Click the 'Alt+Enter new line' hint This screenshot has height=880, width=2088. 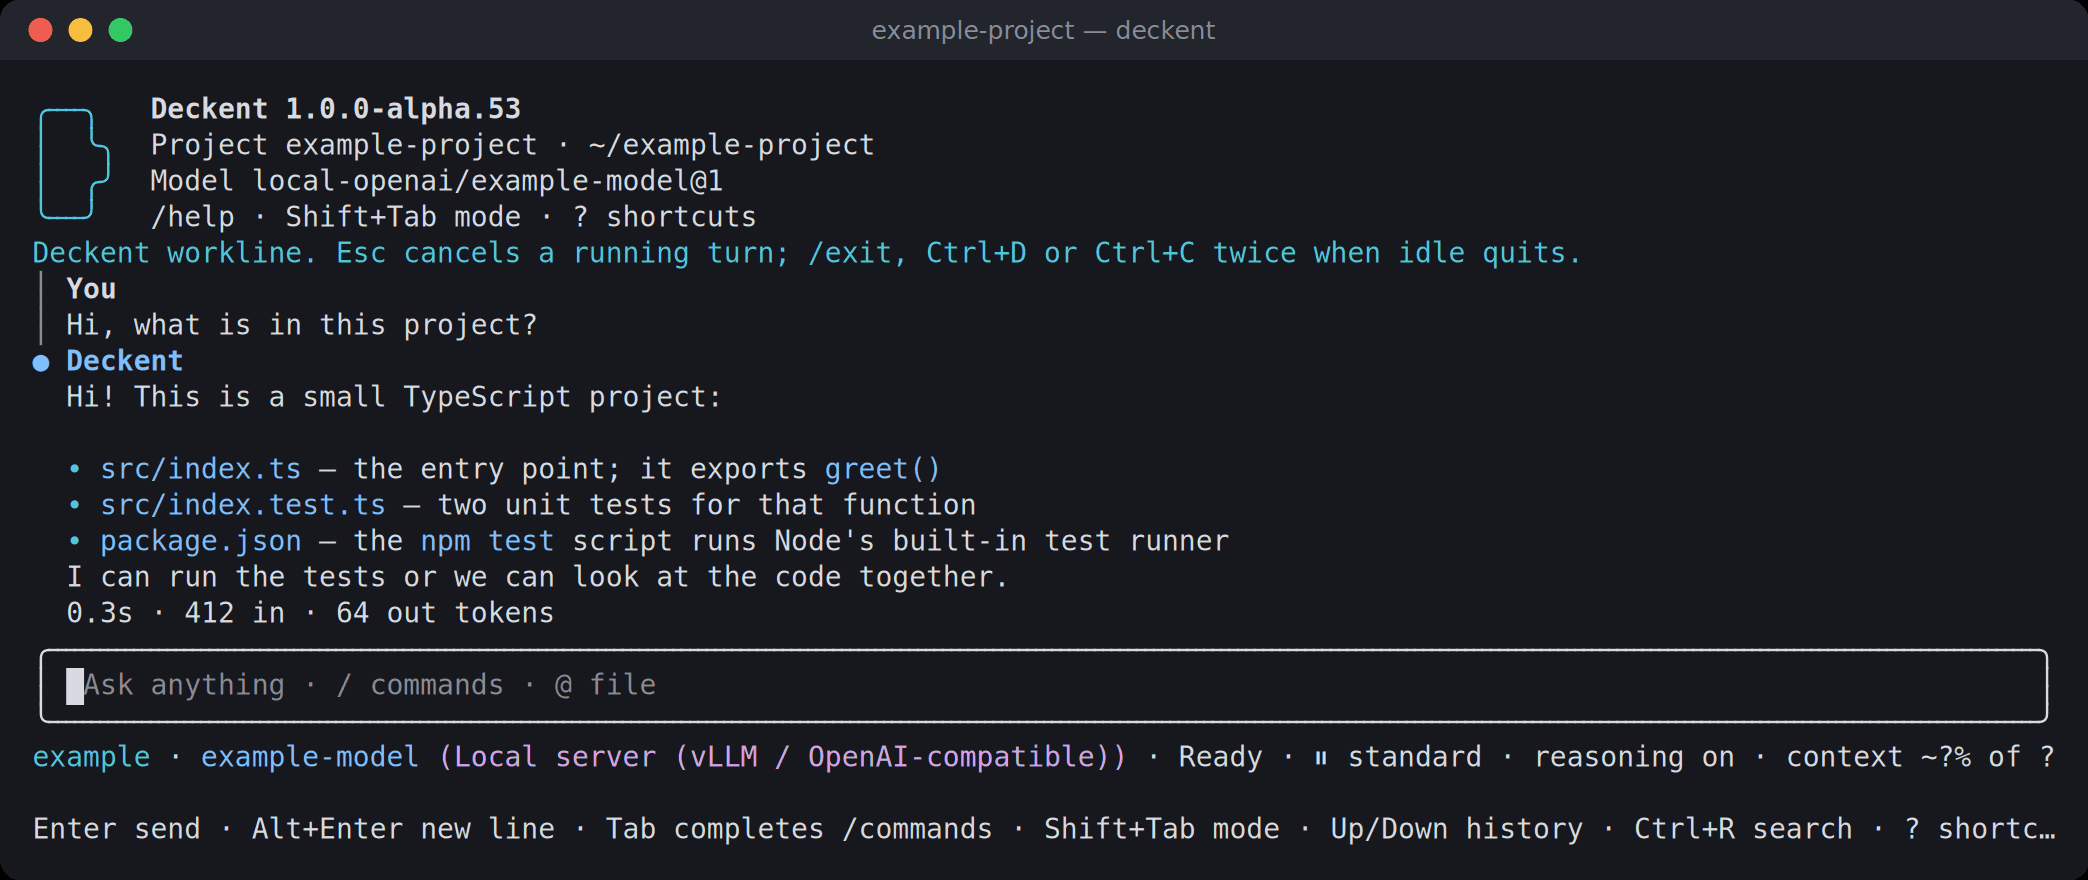click(x=403, y=829)
